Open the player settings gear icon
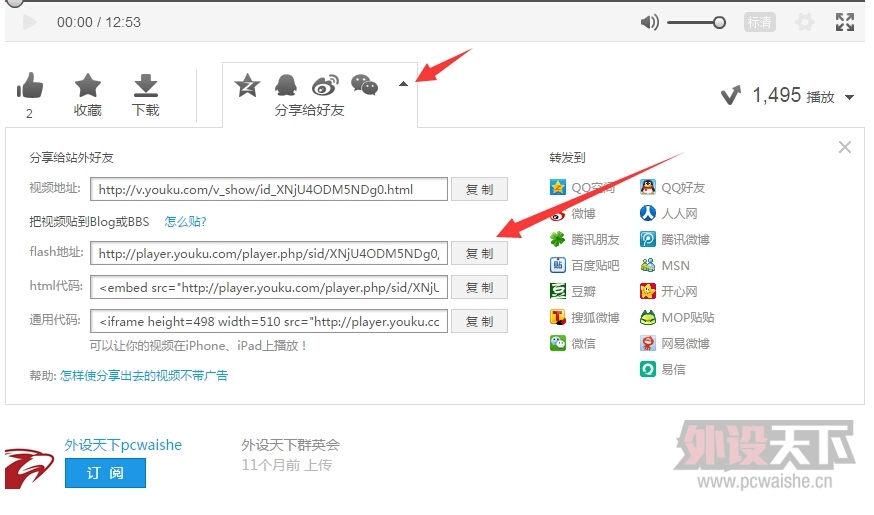Image resolution: width=874 pixels, height=515 pixels. [x=804, y=22]
